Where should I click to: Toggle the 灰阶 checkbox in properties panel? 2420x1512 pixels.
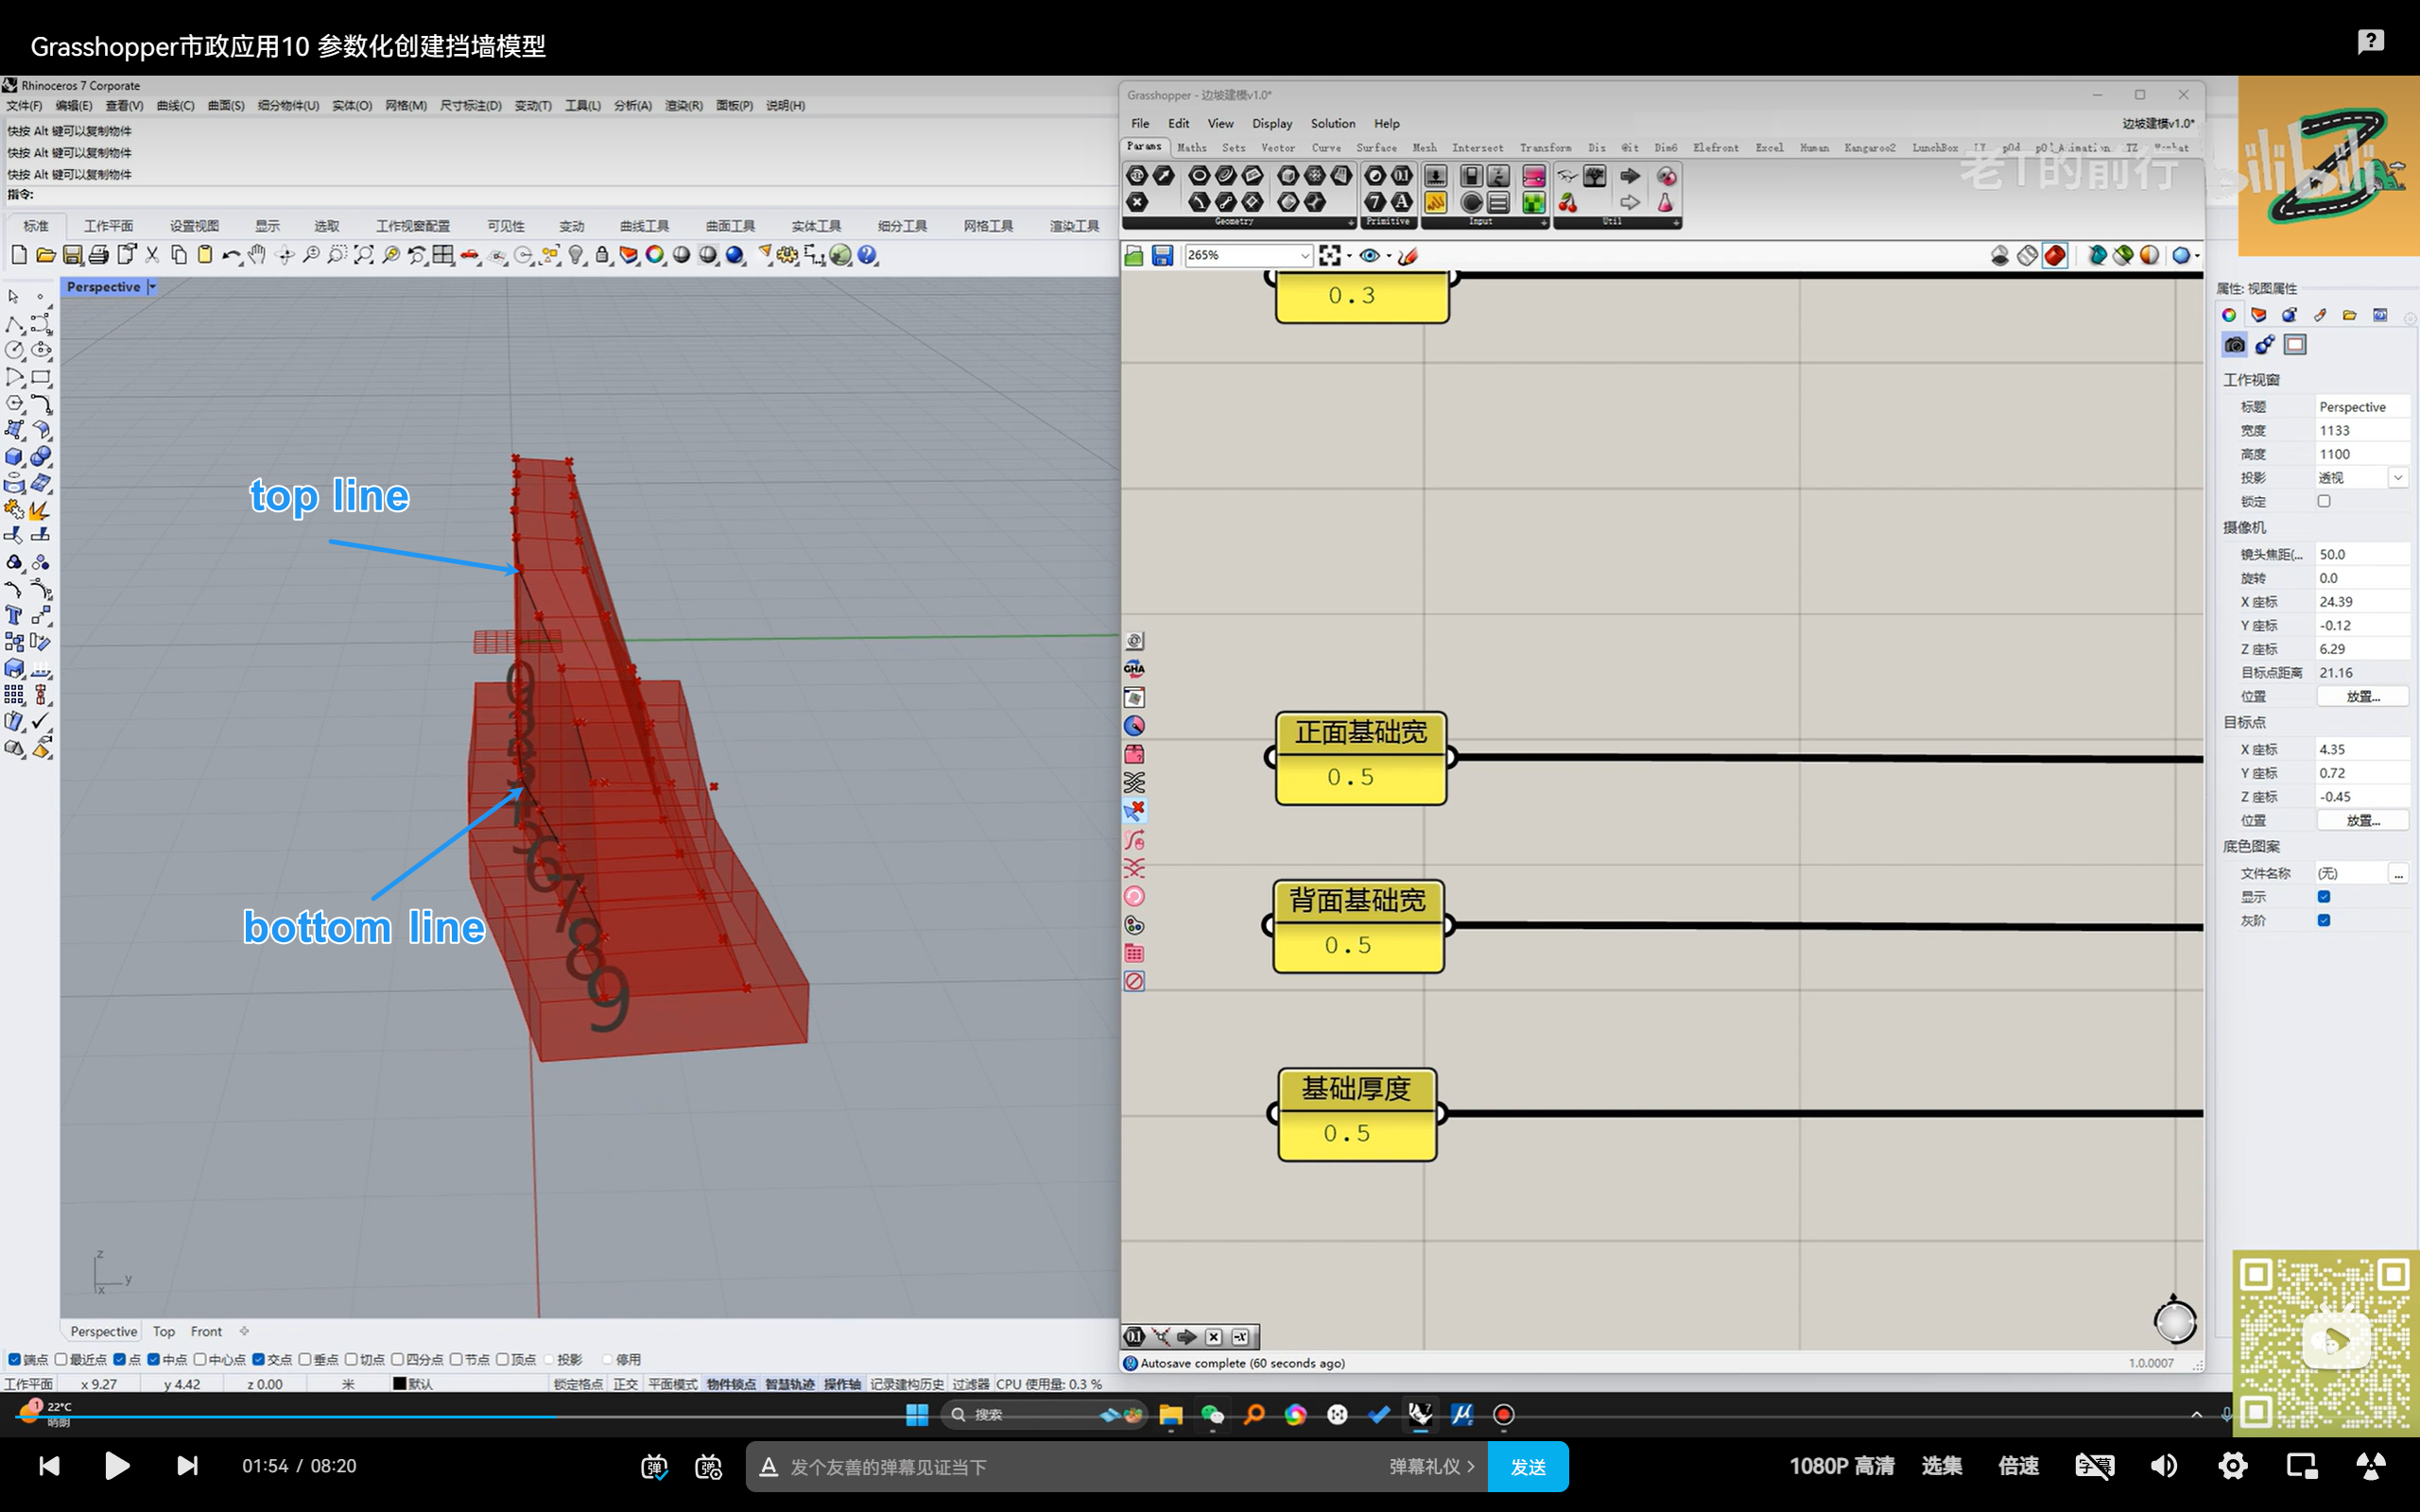pos(2324,920)
